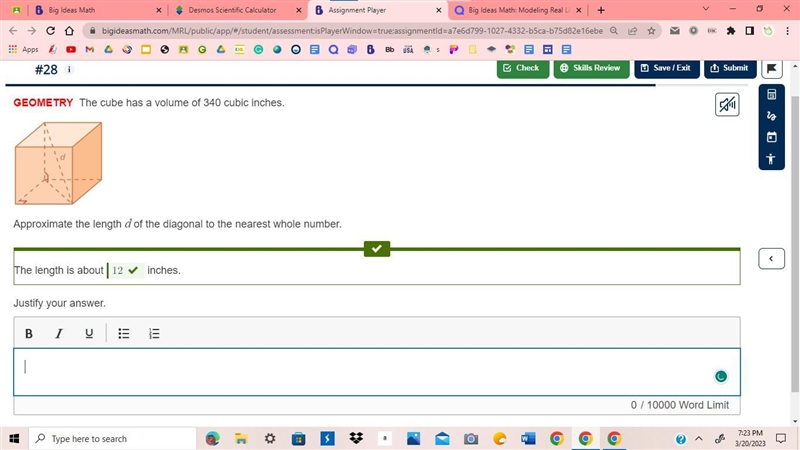
Task: Bookmark this page with the star
Action: click(651, 31)
